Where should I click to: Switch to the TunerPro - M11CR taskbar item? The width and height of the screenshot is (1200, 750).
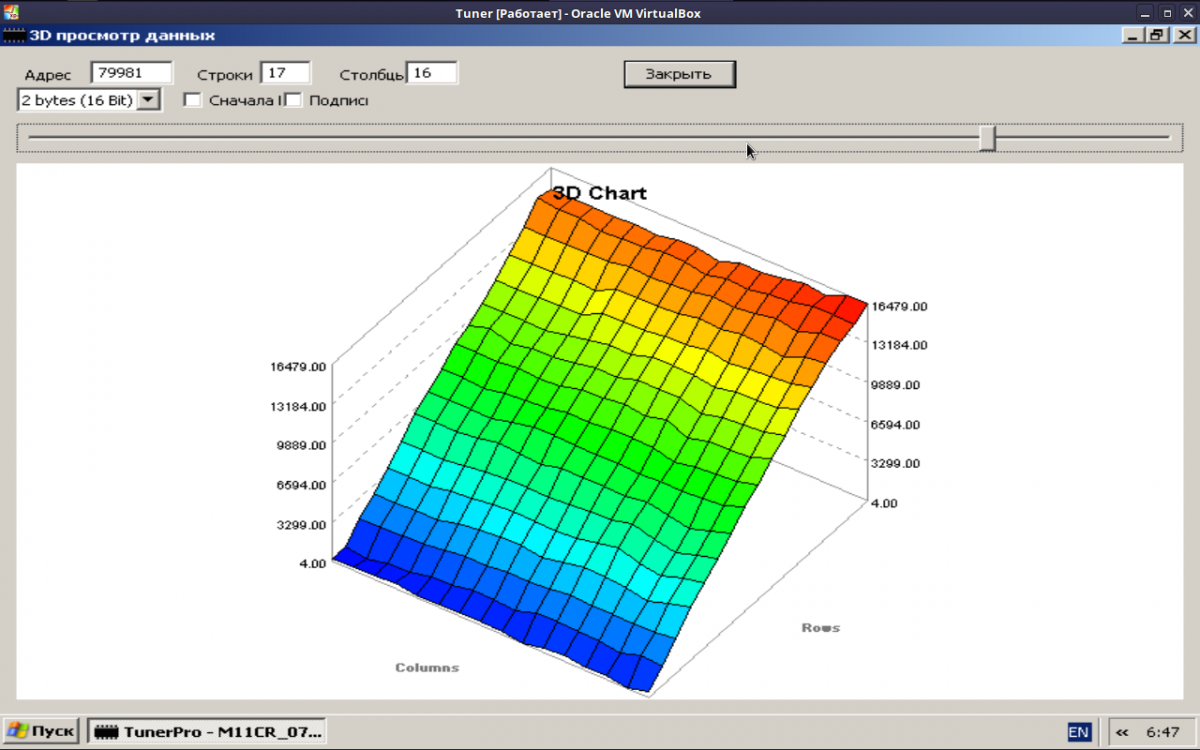tap(207, 732)
